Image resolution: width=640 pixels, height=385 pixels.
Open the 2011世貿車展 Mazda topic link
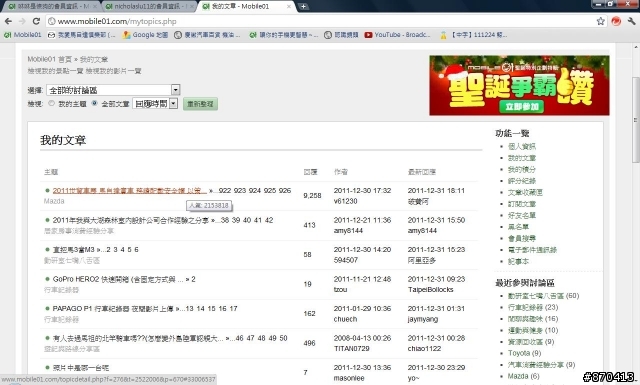click(x=130, y=191)
